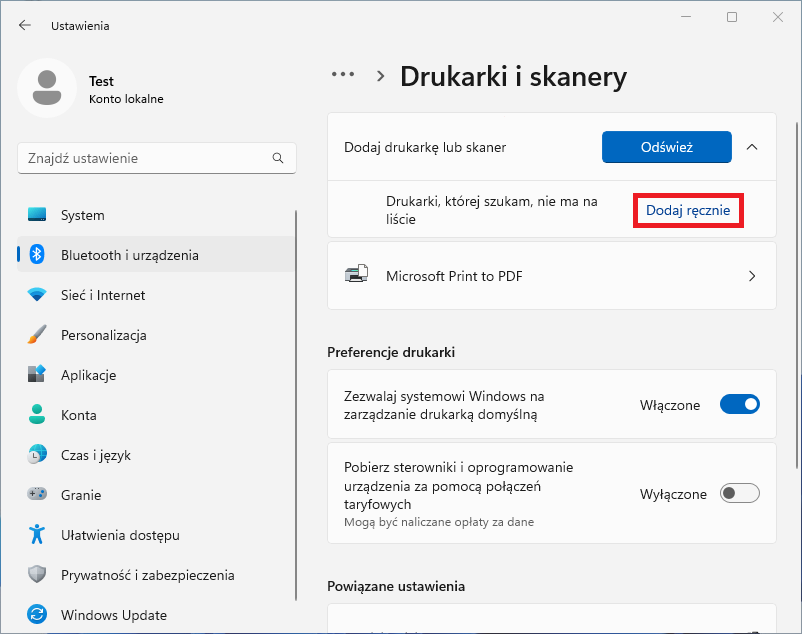
Task: Click the search magnifier icon
Action: pos(278,158)
